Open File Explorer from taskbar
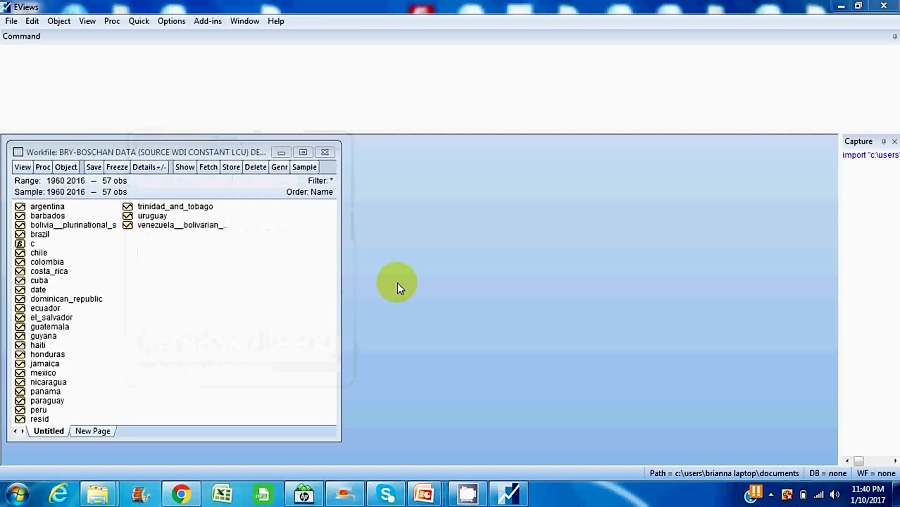This screenshot has width=900, height=507. (98, 494)
